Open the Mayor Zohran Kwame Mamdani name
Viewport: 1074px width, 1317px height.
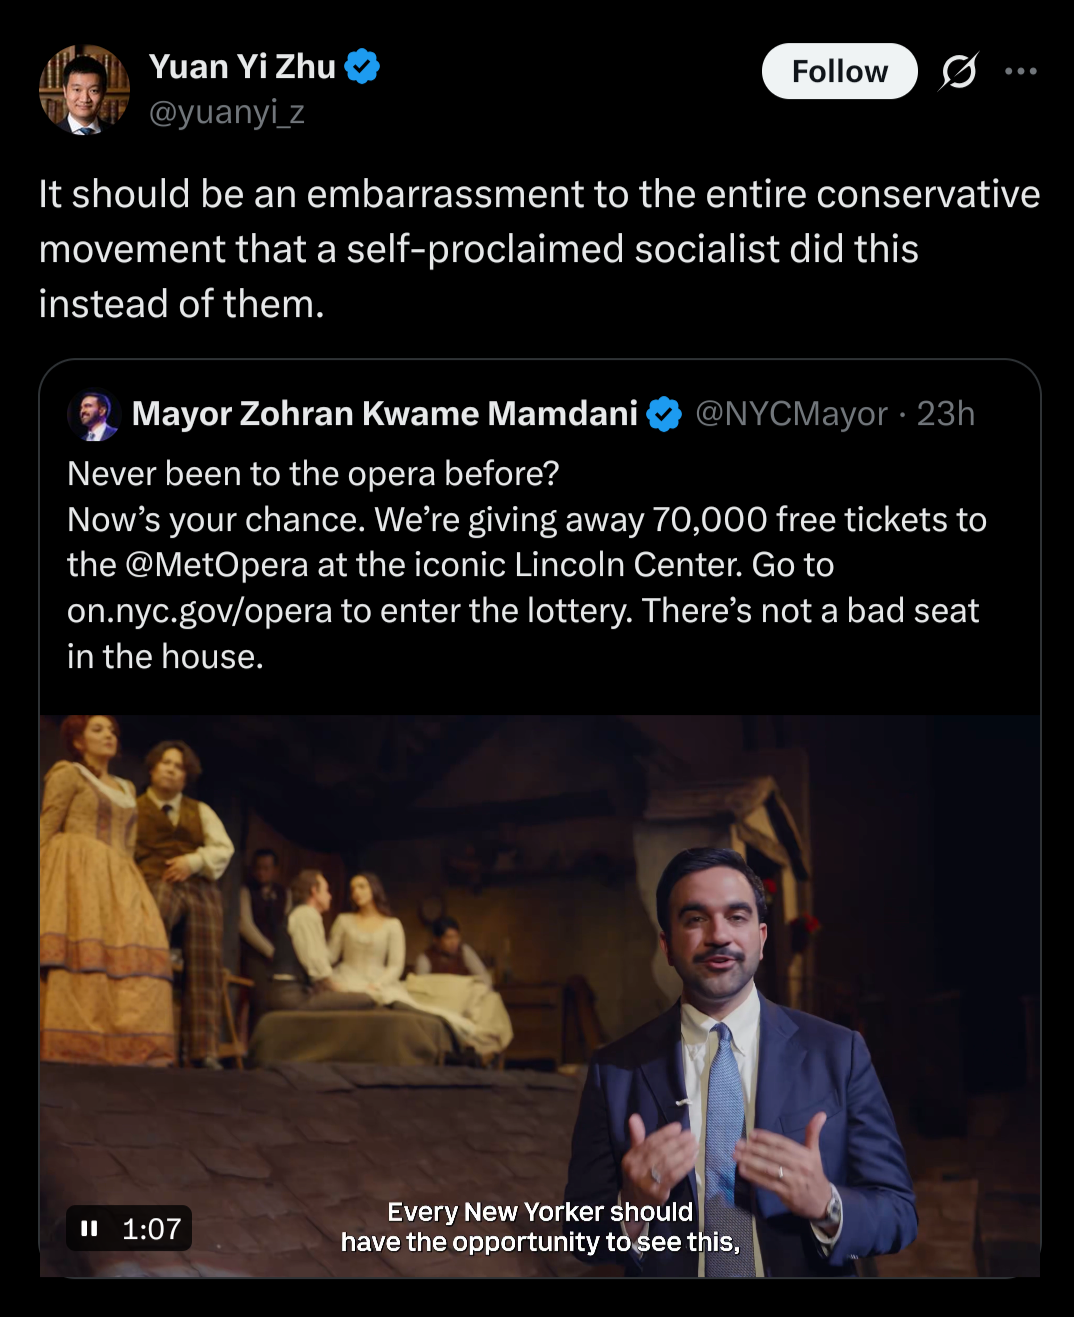point(385,414)
